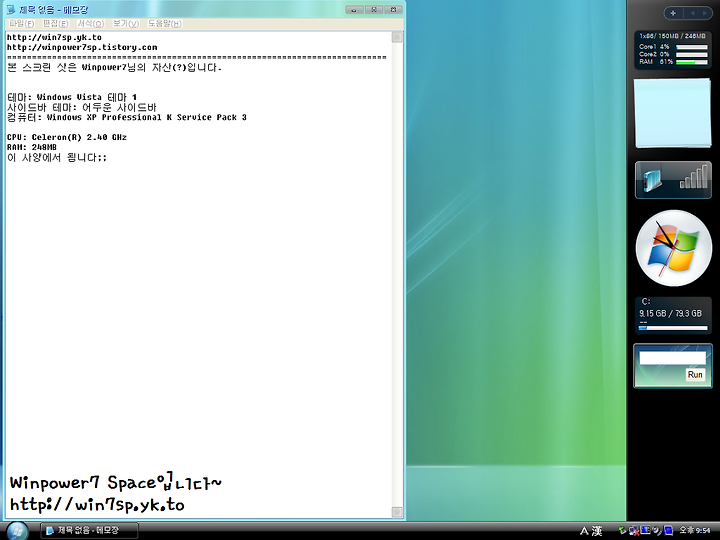
Task: Click the green safely remove hardware tray icon
Action: pos(623,530)
